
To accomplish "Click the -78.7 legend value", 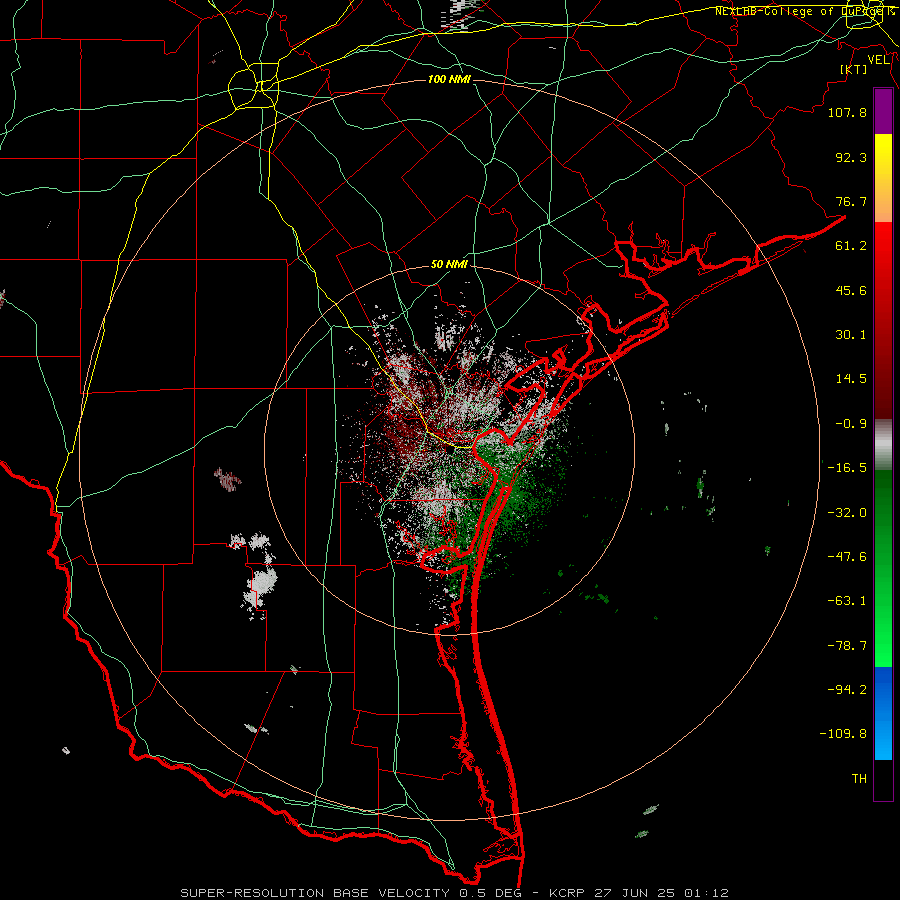I will pyautogui.click(x=847, y=646).
